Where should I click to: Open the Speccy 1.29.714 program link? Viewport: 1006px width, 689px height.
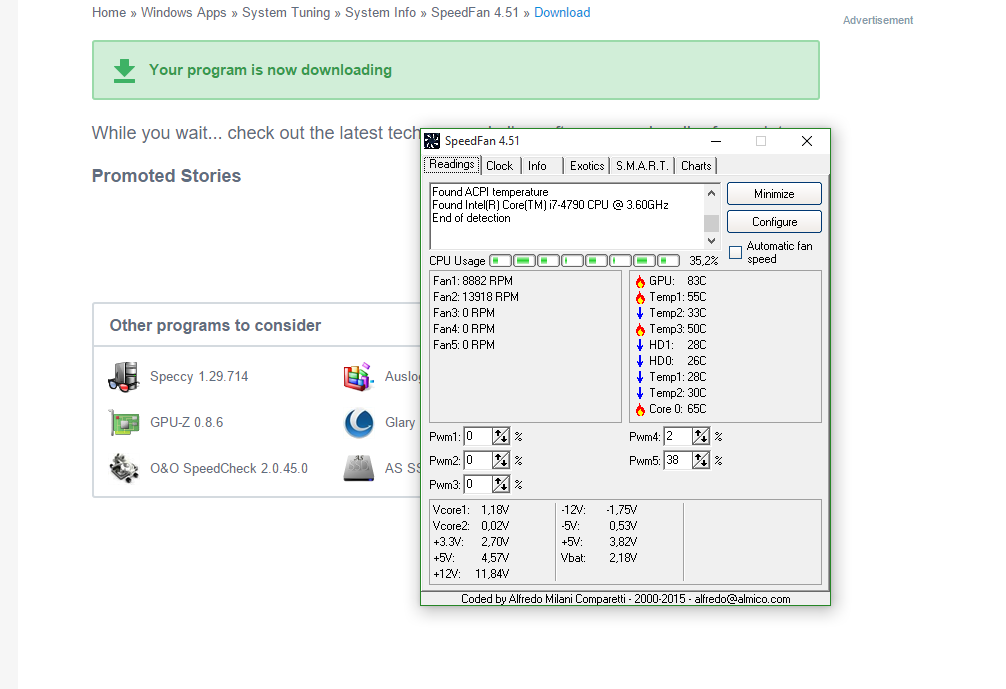pos(199,377)
